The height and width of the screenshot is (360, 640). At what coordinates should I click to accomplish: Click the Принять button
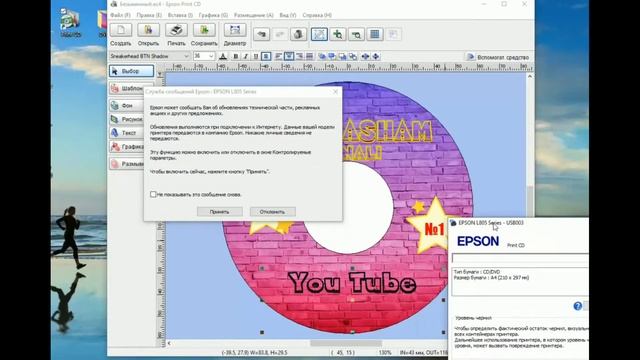[220, 211]
